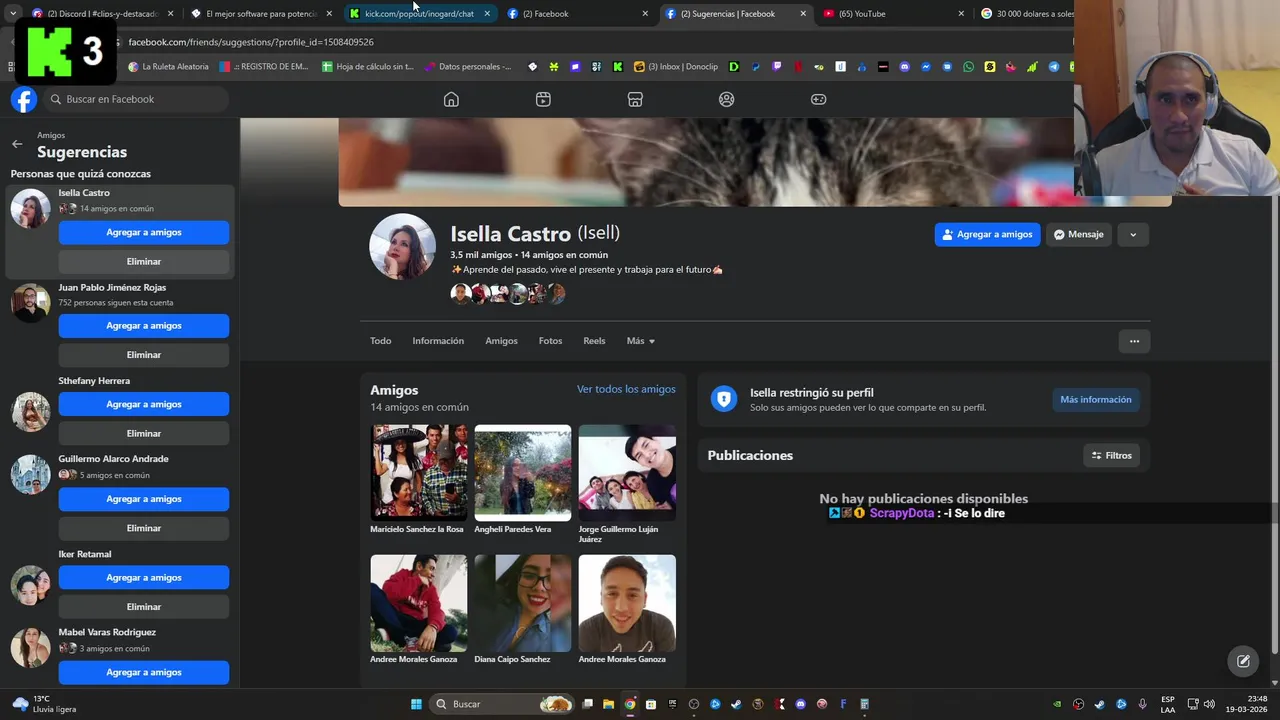Remove Sthefany Herrera suggestion with Eliminar
Viewport: 1280px width, 720px height.
click(144, 433)
